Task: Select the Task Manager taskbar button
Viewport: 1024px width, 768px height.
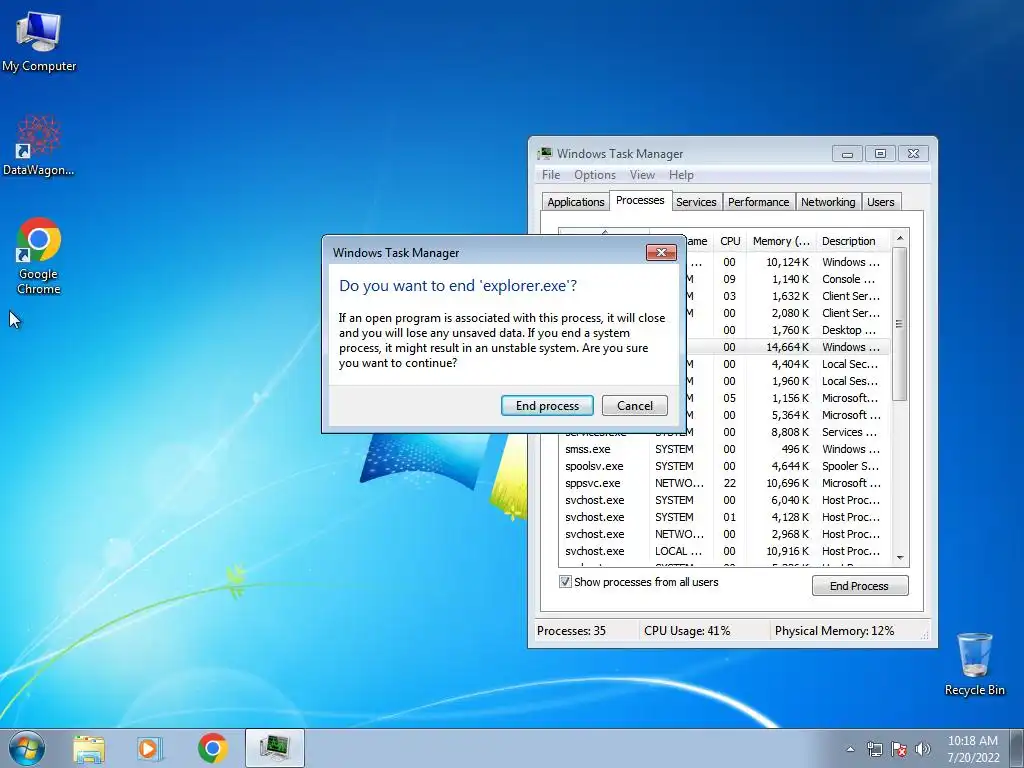Action: (274, 748)
